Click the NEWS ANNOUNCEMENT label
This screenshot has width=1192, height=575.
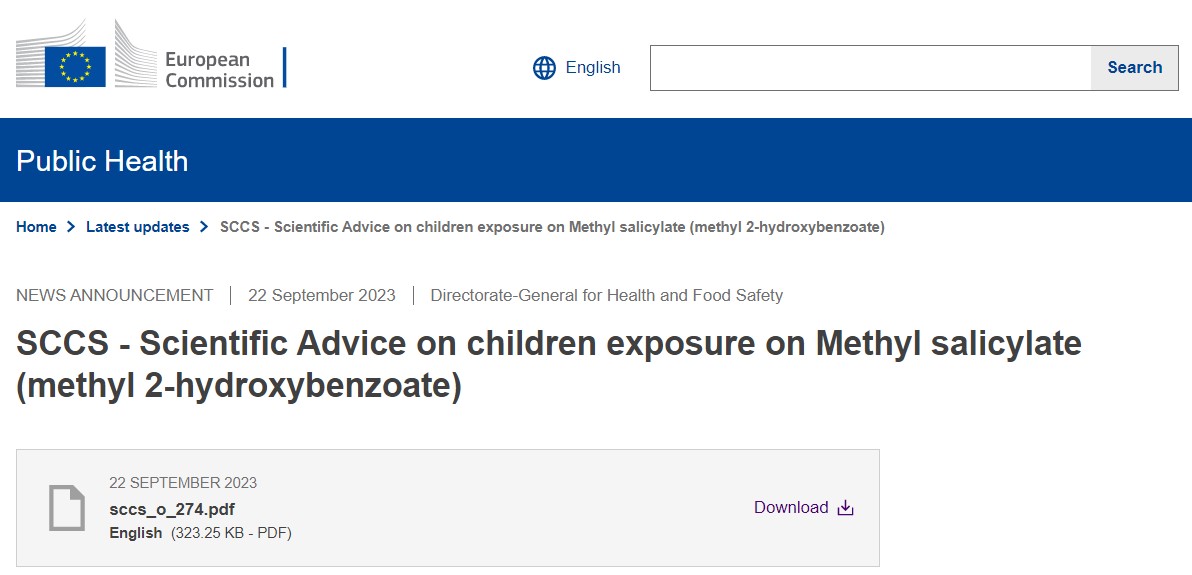115,295
